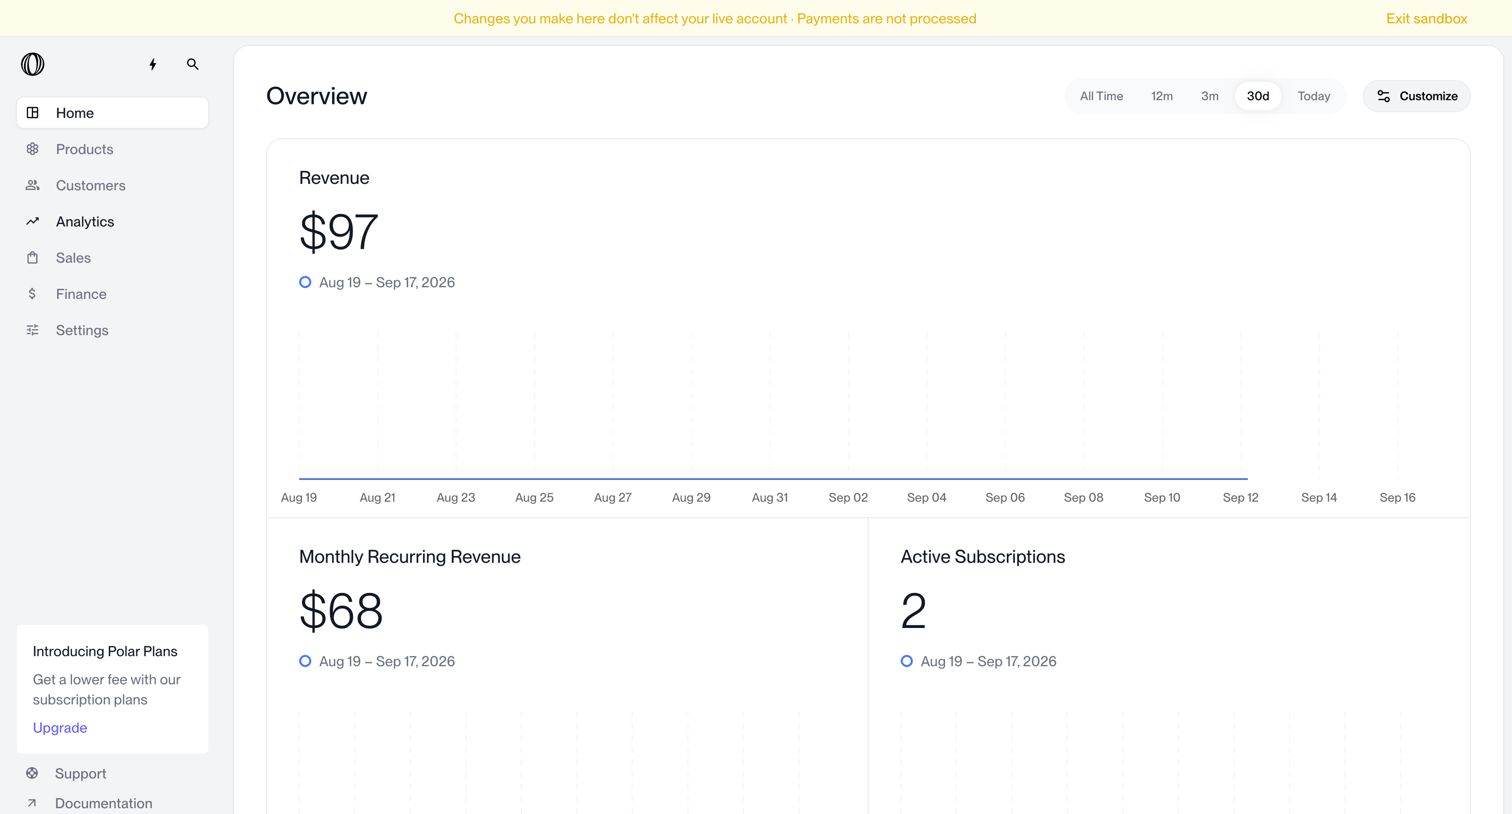
Task: Switch the range to 3m
Action: pyautogui.click(x=1210, y=96)
